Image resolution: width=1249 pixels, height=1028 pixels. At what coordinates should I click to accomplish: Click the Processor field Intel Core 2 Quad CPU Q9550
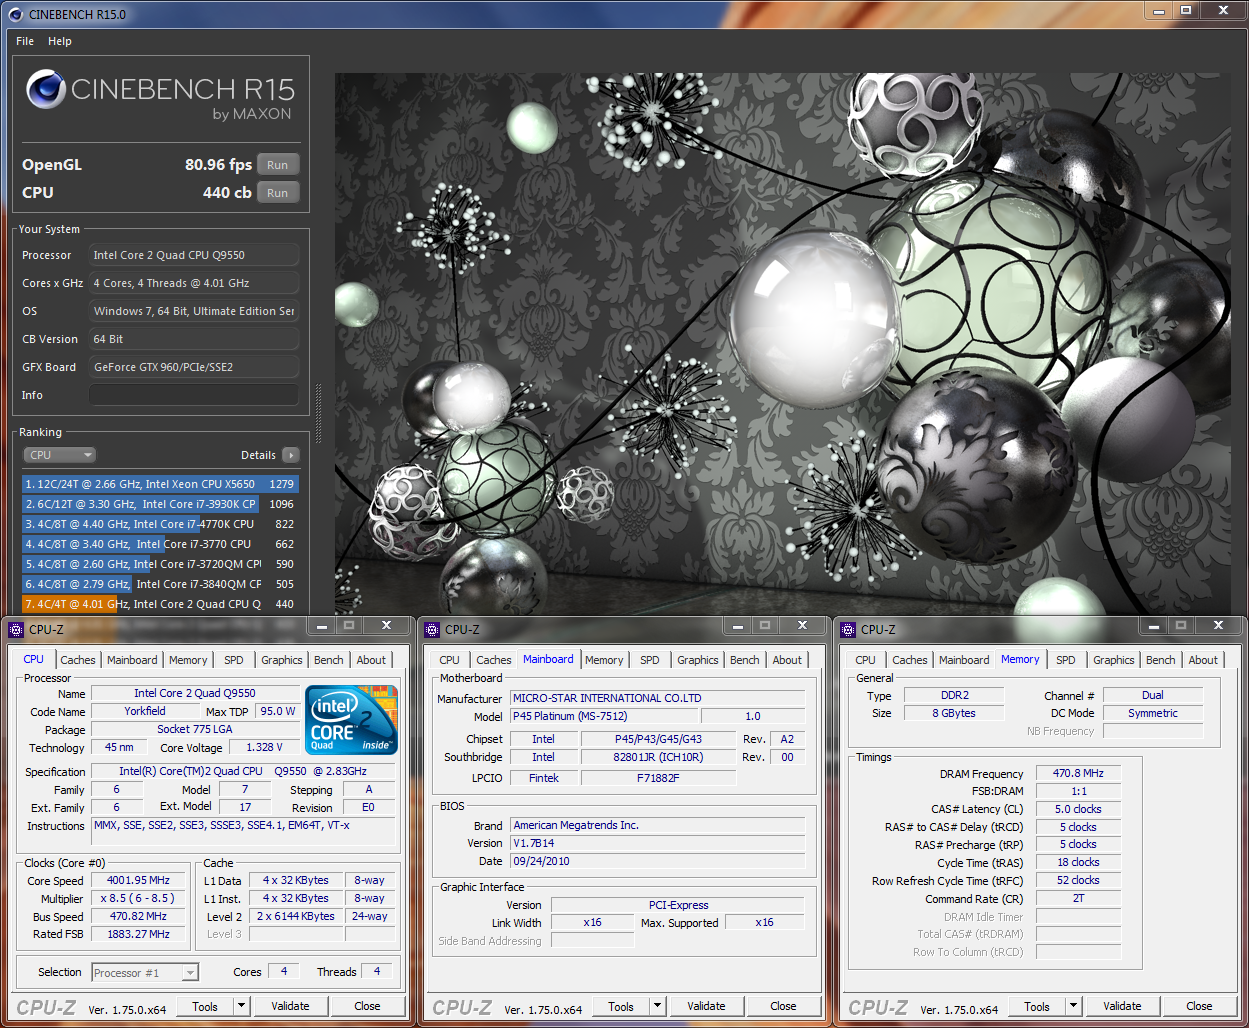tap(194, 255)
